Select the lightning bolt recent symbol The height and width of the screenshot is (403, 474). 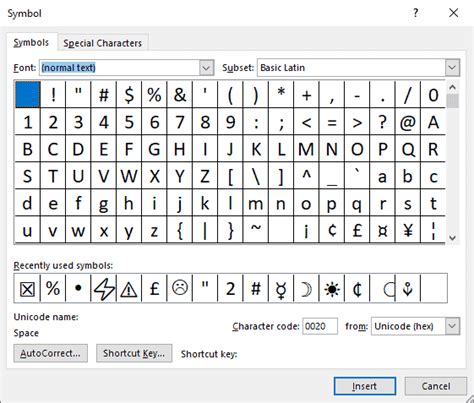[x=104, y=288]
